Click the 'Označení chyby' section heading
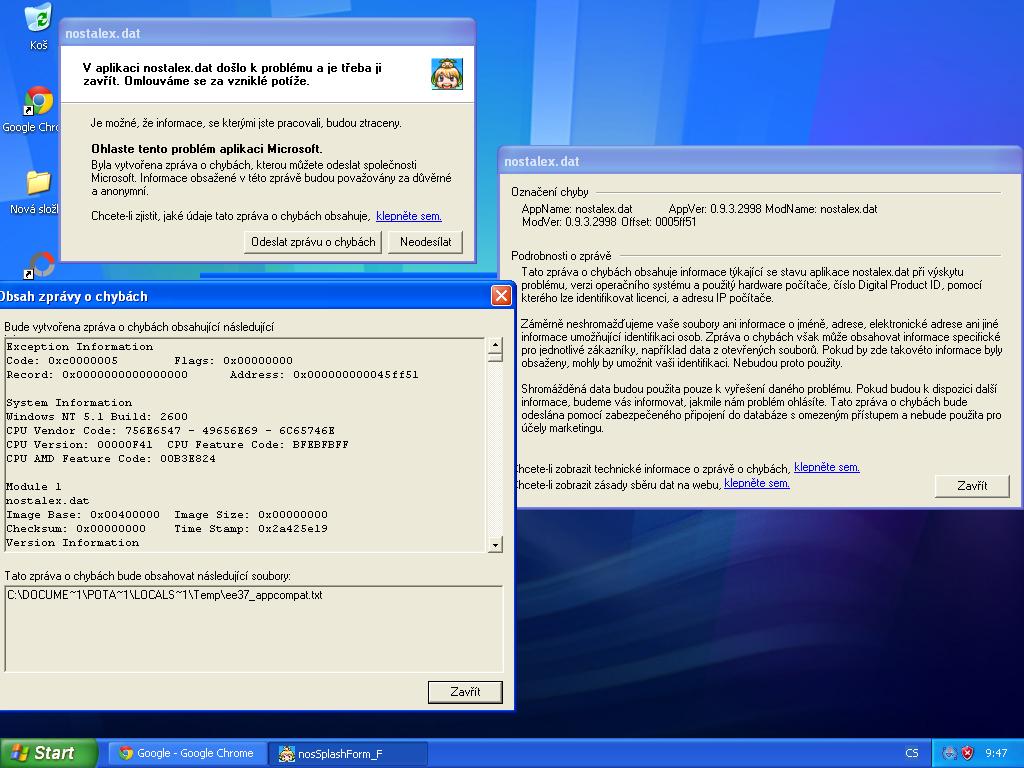The image size is (1024, 768). pyautogui.click(x=550, y=193)
